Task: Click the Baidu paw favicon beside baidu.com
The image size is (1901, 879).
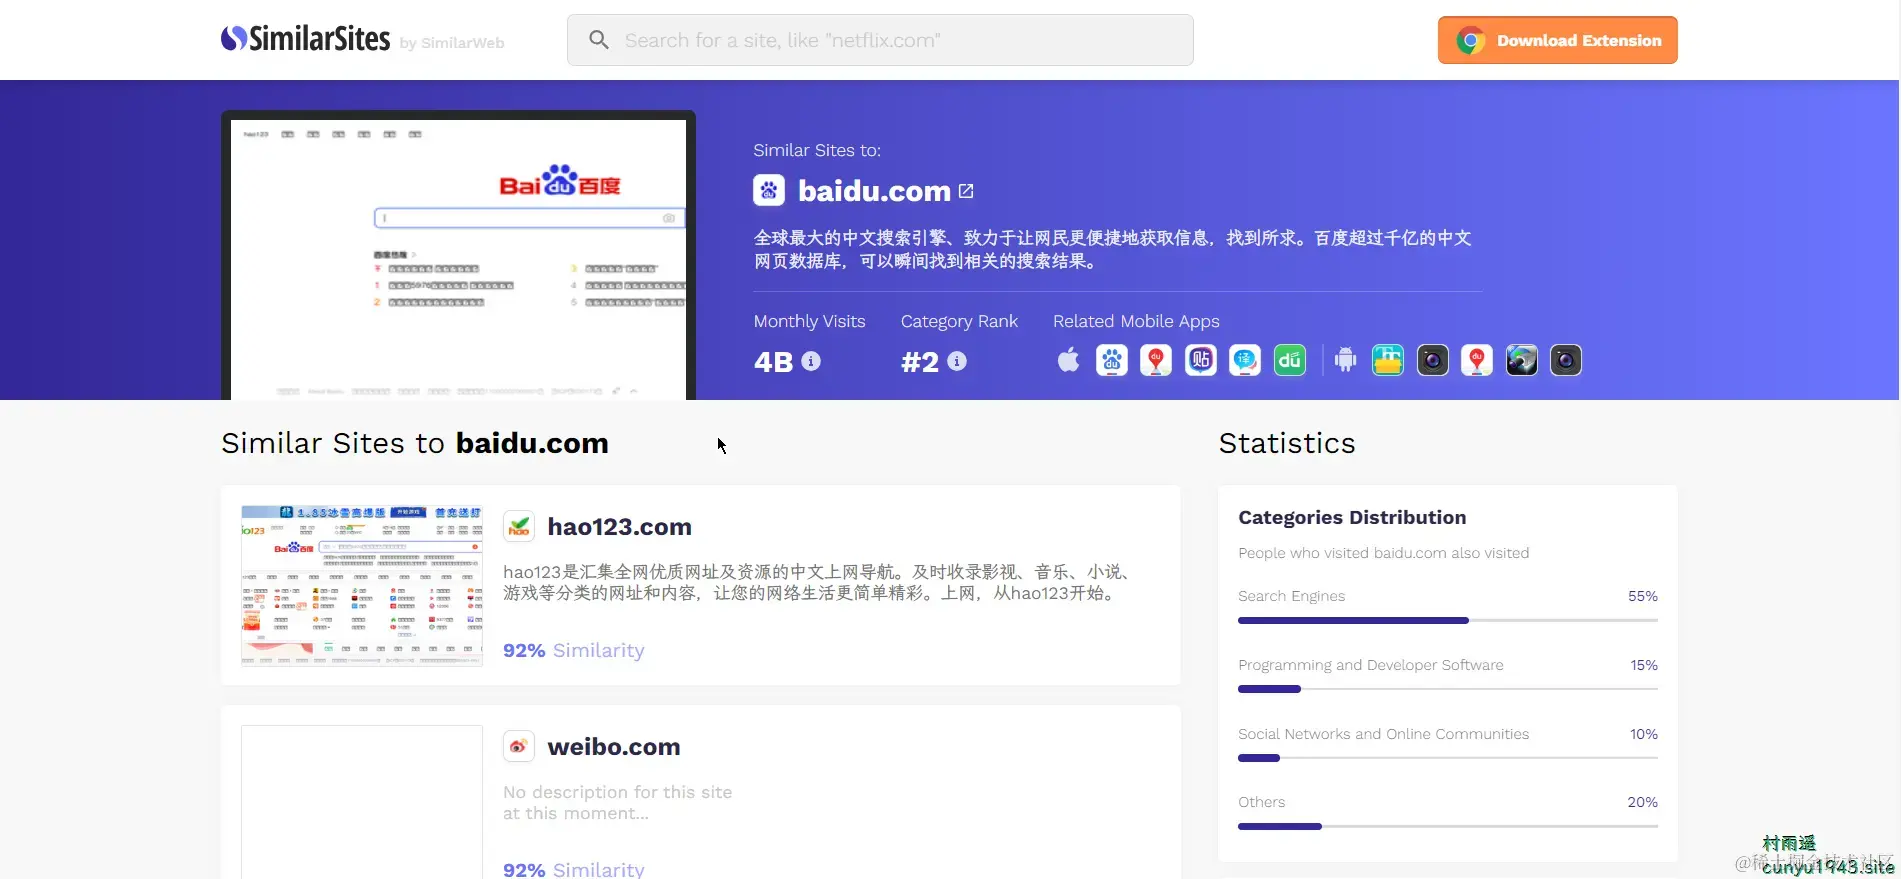Action: click(769, 190)
